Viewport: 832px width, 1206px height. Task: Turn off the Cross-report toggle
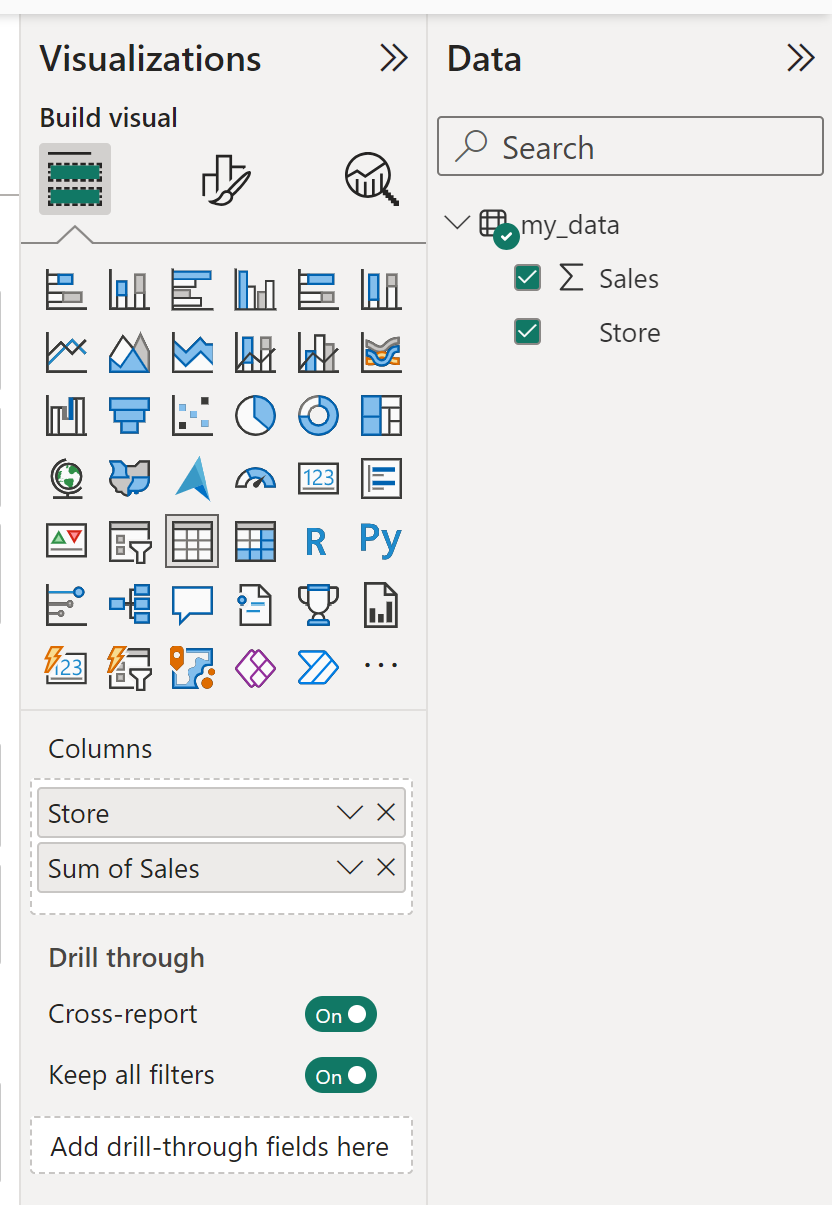click(341, 1014)
